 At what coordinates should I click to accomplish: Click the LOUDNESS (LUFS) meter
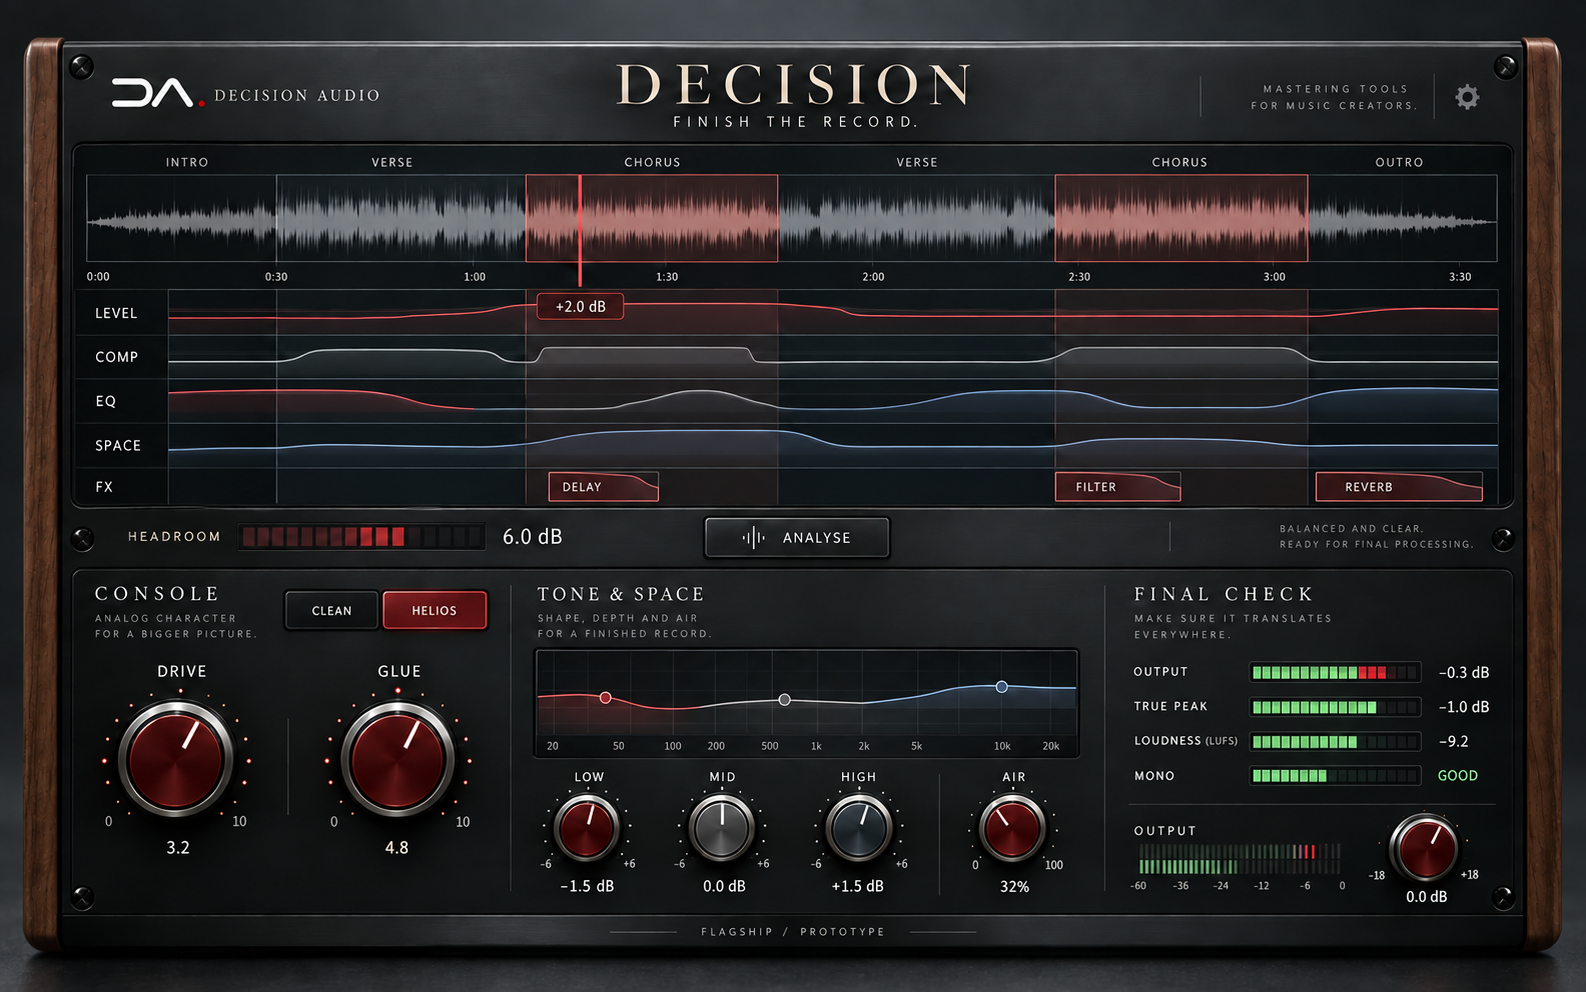[x=1335, y=741]
